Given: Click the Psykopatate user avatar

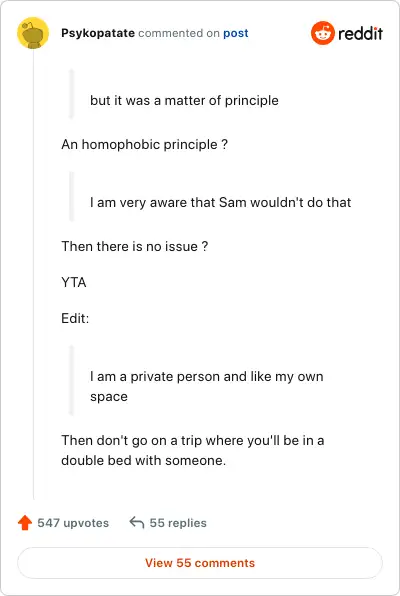Looking at the screenshot, I should click(33, 33).
